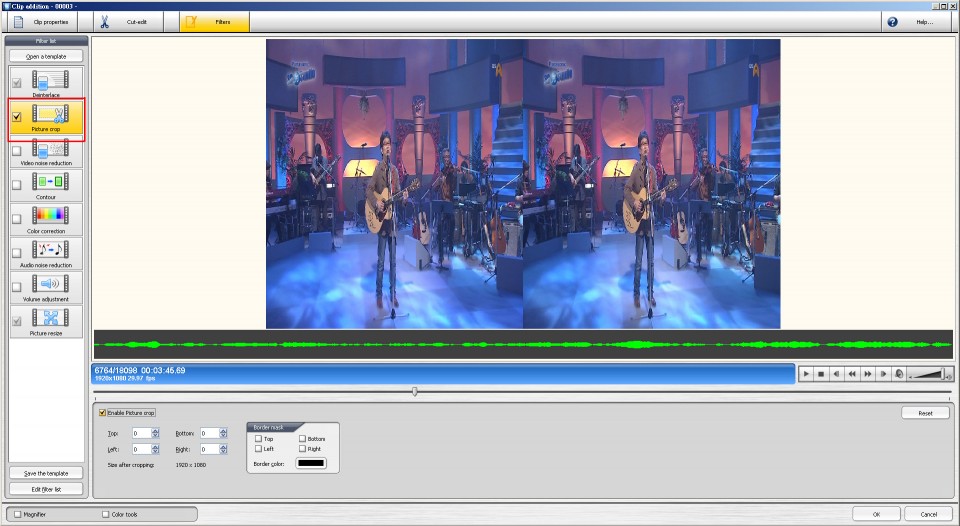This screenshot has height=526, width=960.
Task: Enable the Audio noise reduction checkbox
Action: click(x=17, y=252)
